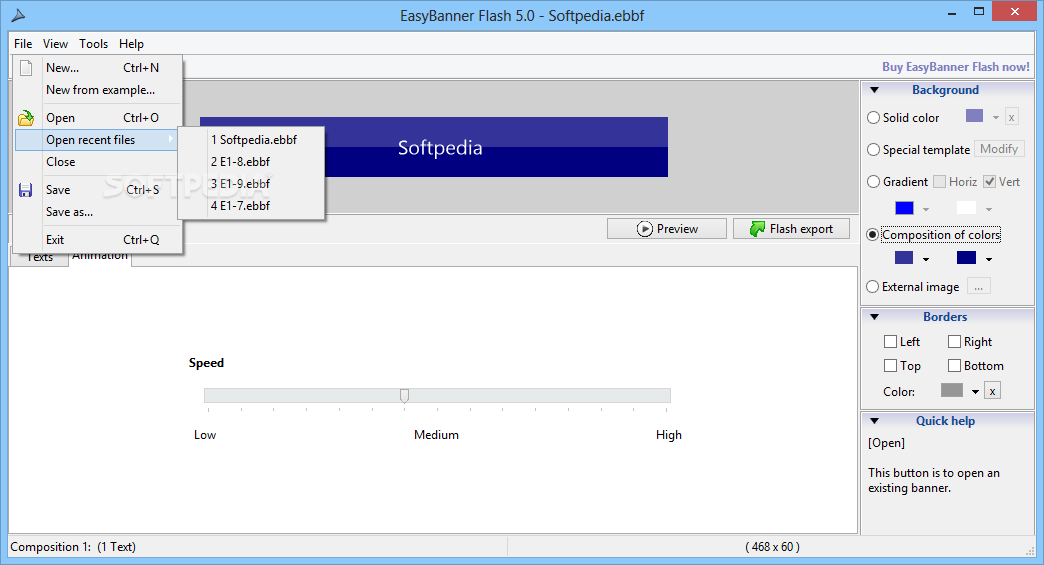
Task: Toggle the Horiz gradient checkbox
Action: pyautogui.click(x=939, y=182)
